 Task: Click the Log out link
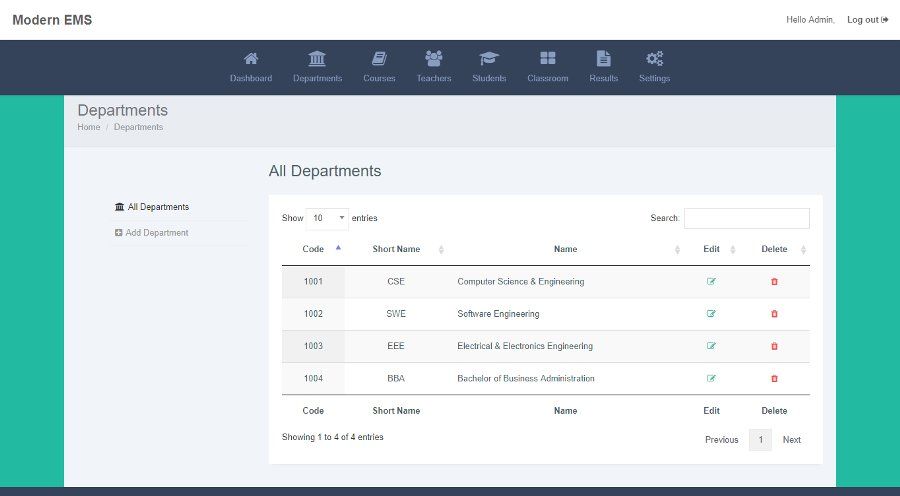[867, 20]
